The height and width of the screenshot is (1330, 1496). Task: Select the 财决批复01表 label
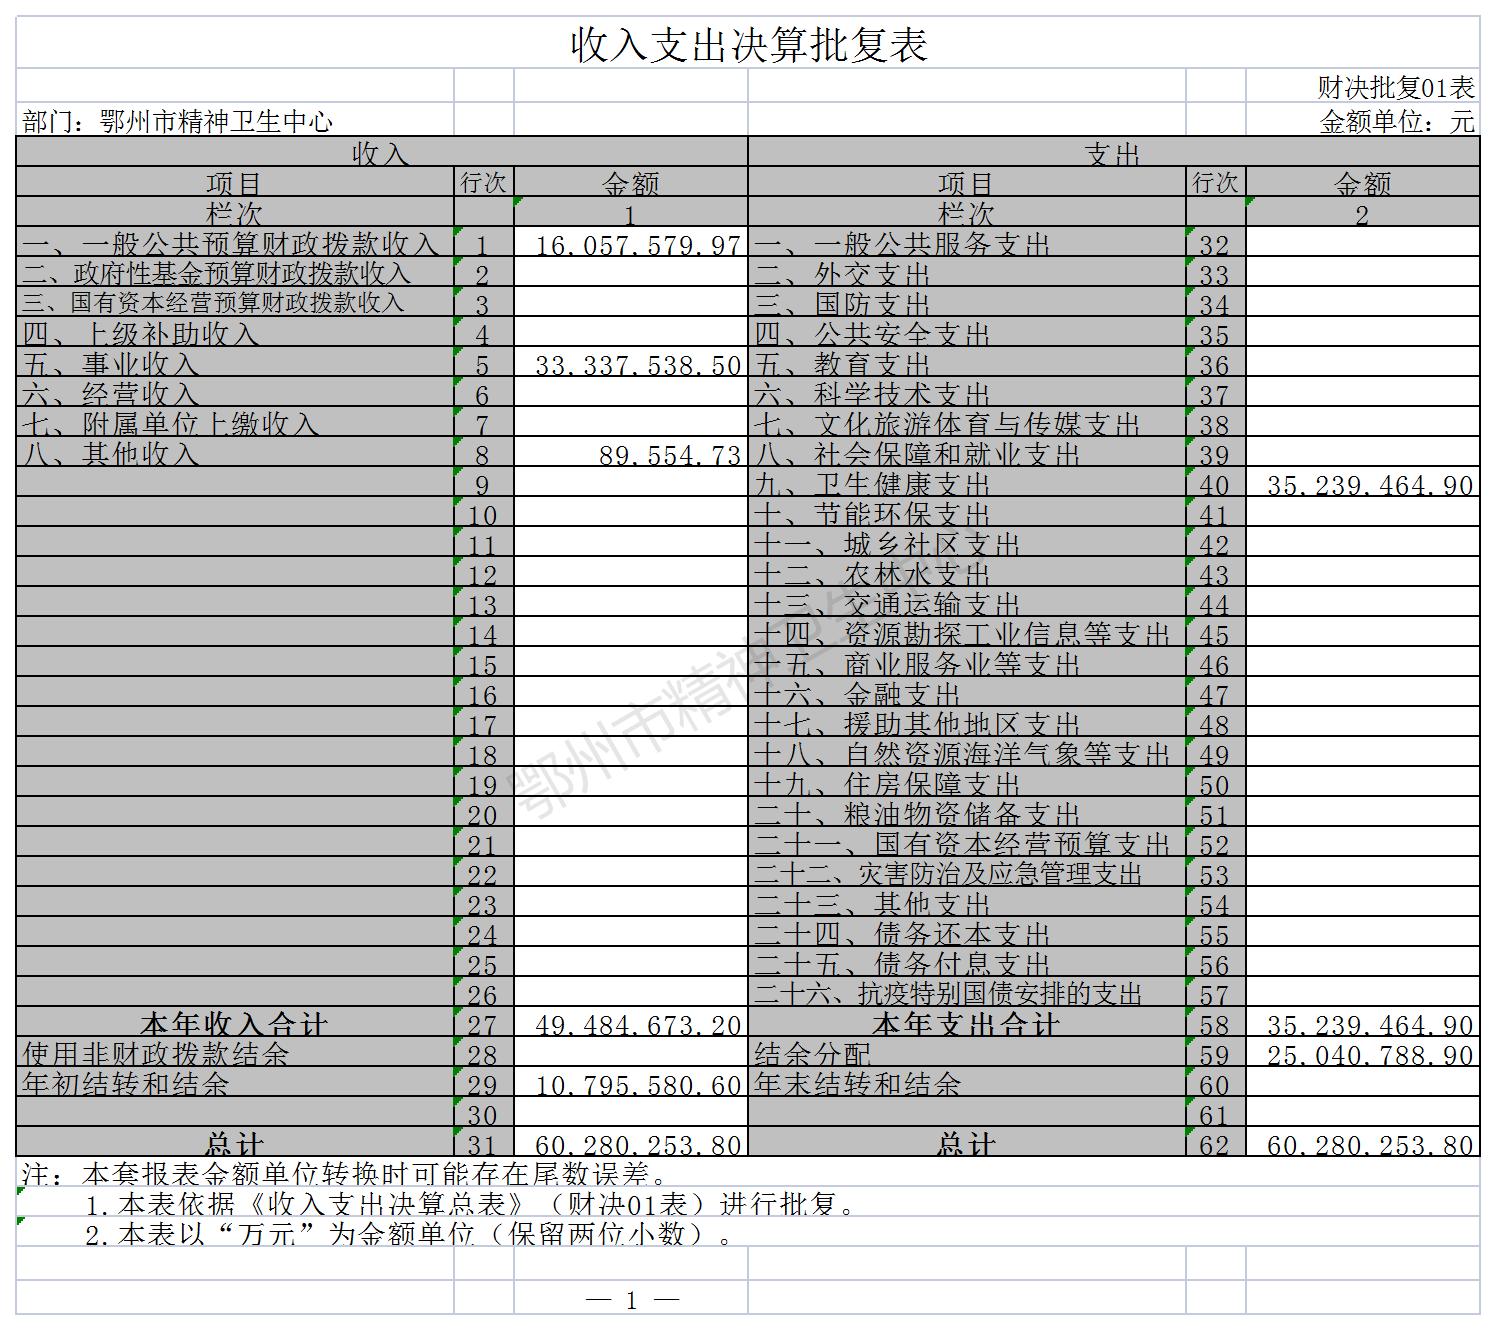pyautogui.click(x=1396, y=87)
